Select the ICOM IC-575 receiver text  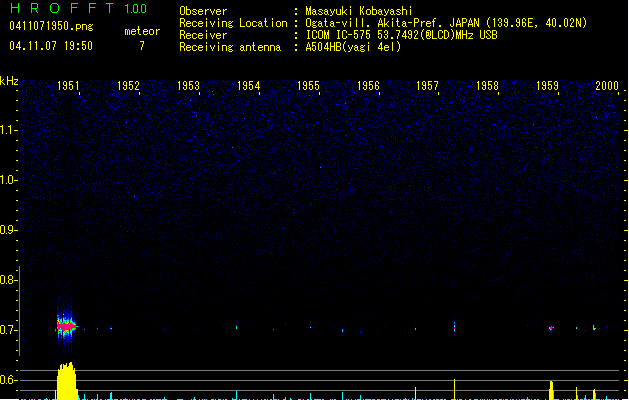[x=402, y=35]
